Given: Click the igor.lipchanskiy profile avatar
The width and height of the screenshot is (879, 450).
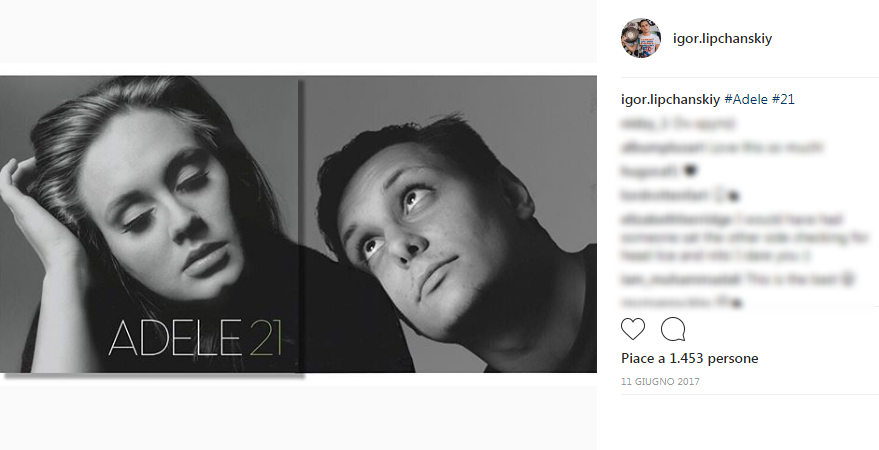Looking at the screenshot, I should click(641, 39).
